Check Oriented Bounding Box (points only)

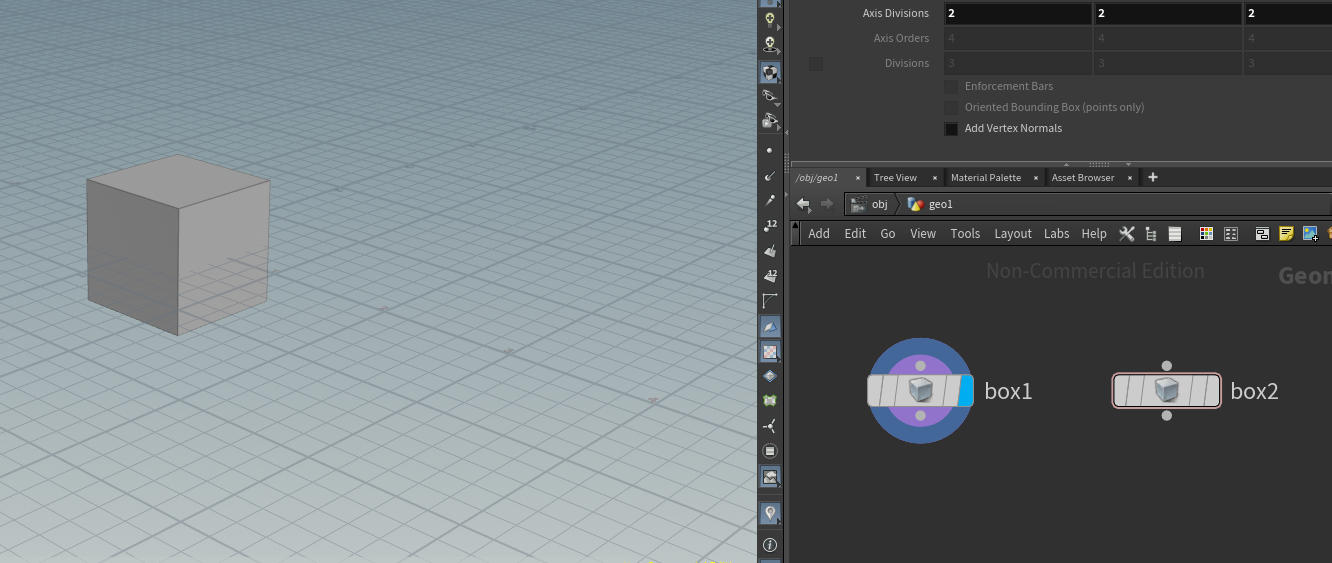[x=951, y=107]
